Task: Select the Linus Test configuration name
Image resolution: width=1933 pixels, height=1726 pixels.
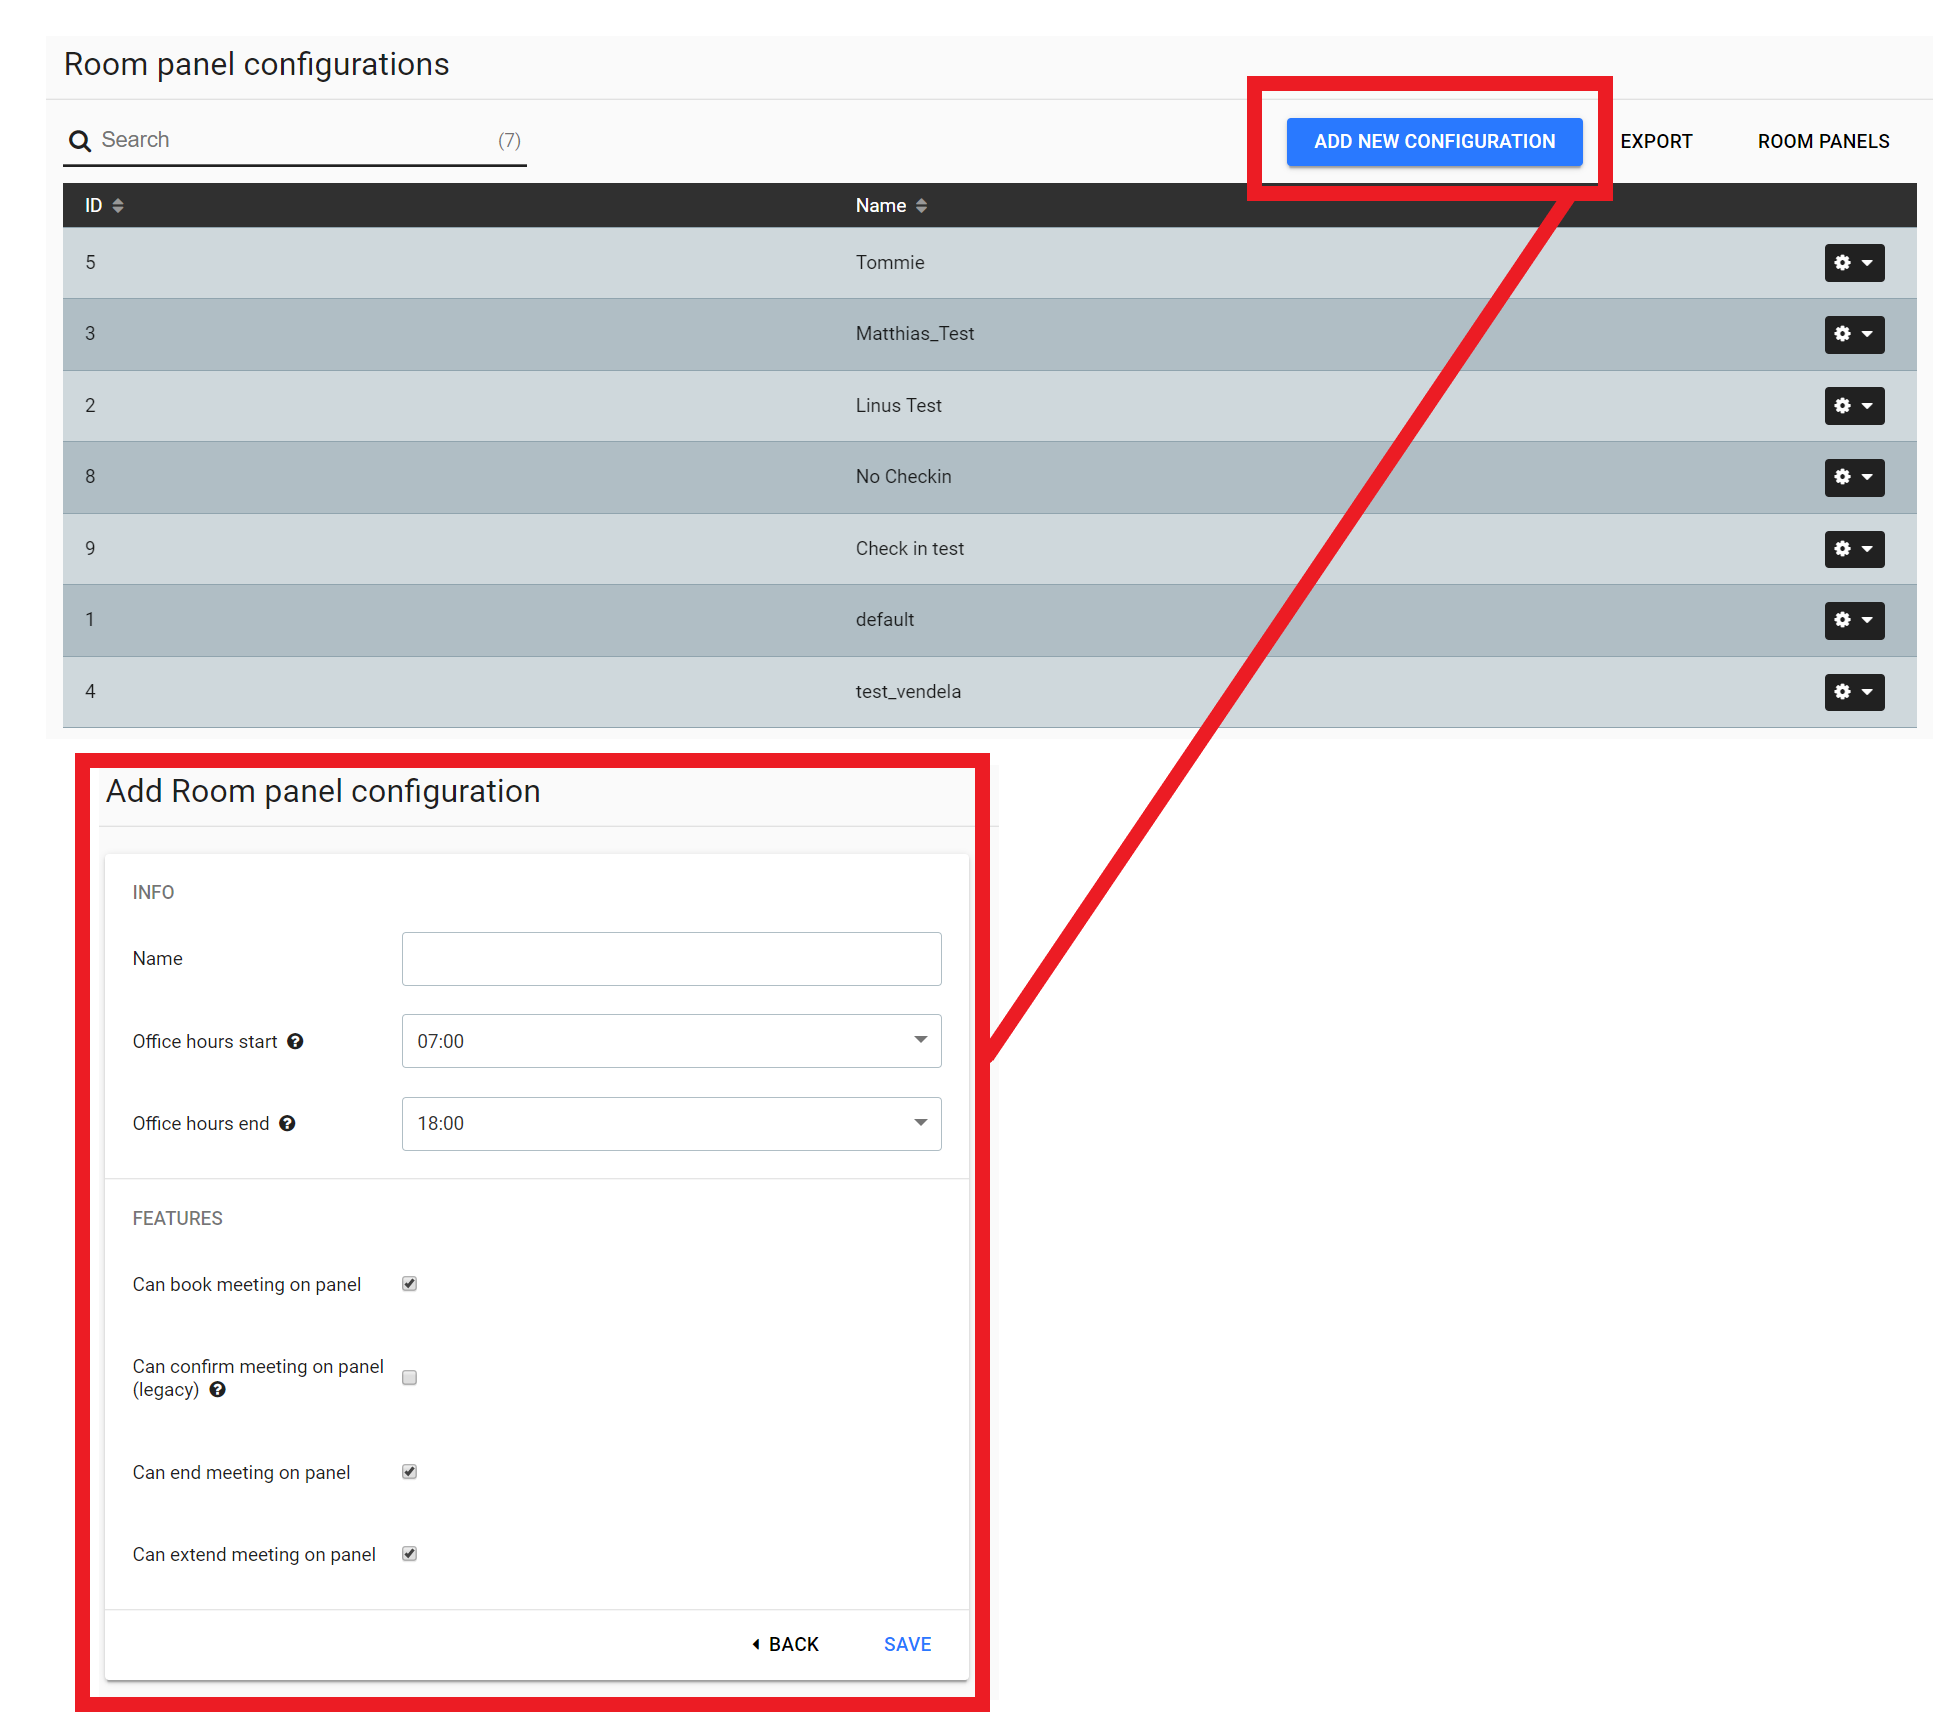Action: 899,405
